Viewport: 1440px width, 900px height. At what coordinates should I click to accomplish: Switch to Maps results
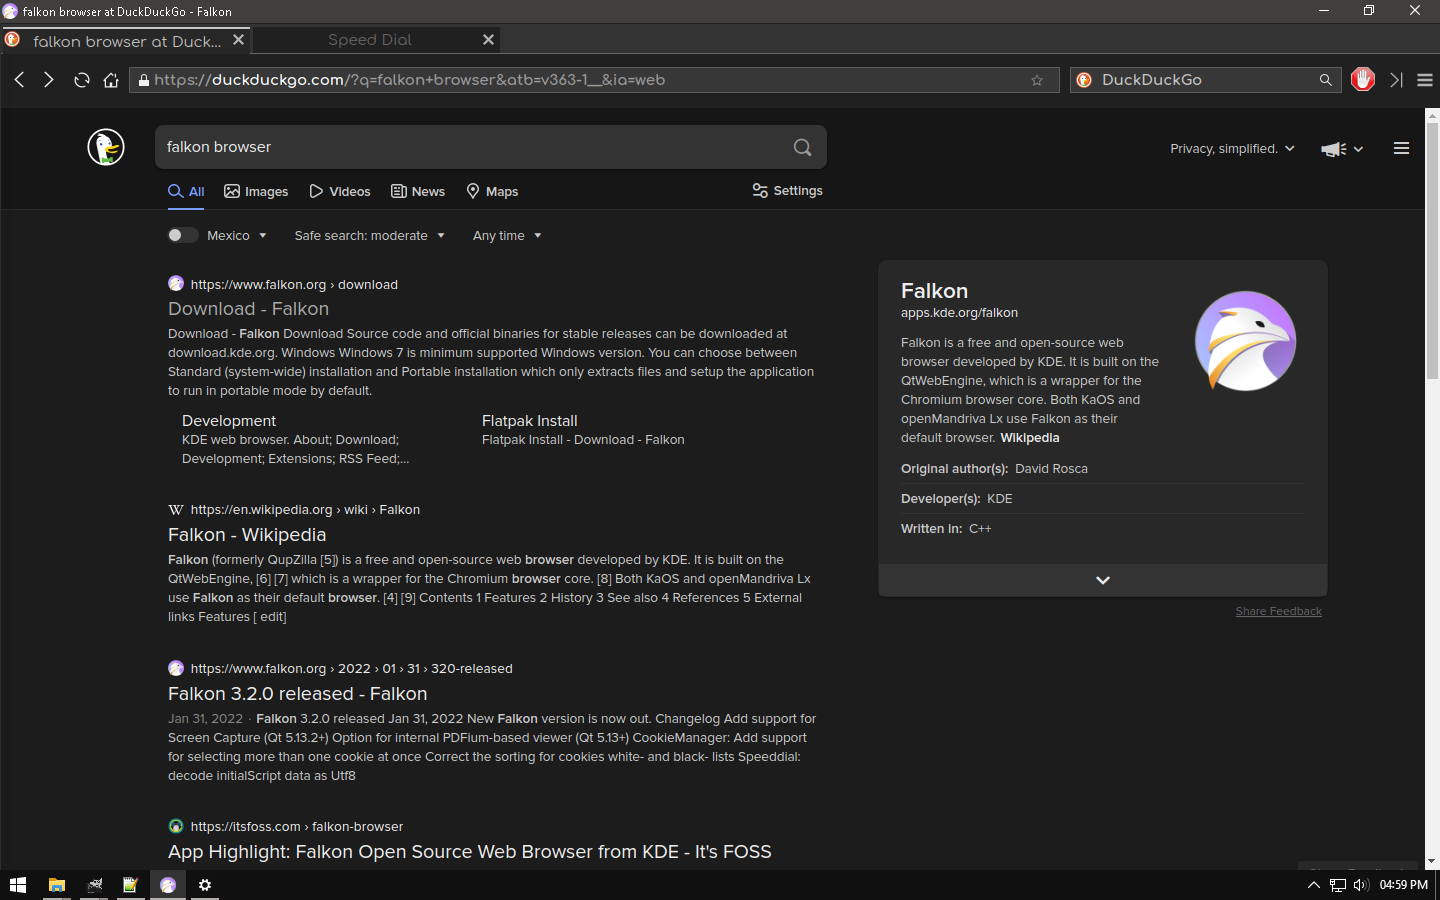pos(492,191)
